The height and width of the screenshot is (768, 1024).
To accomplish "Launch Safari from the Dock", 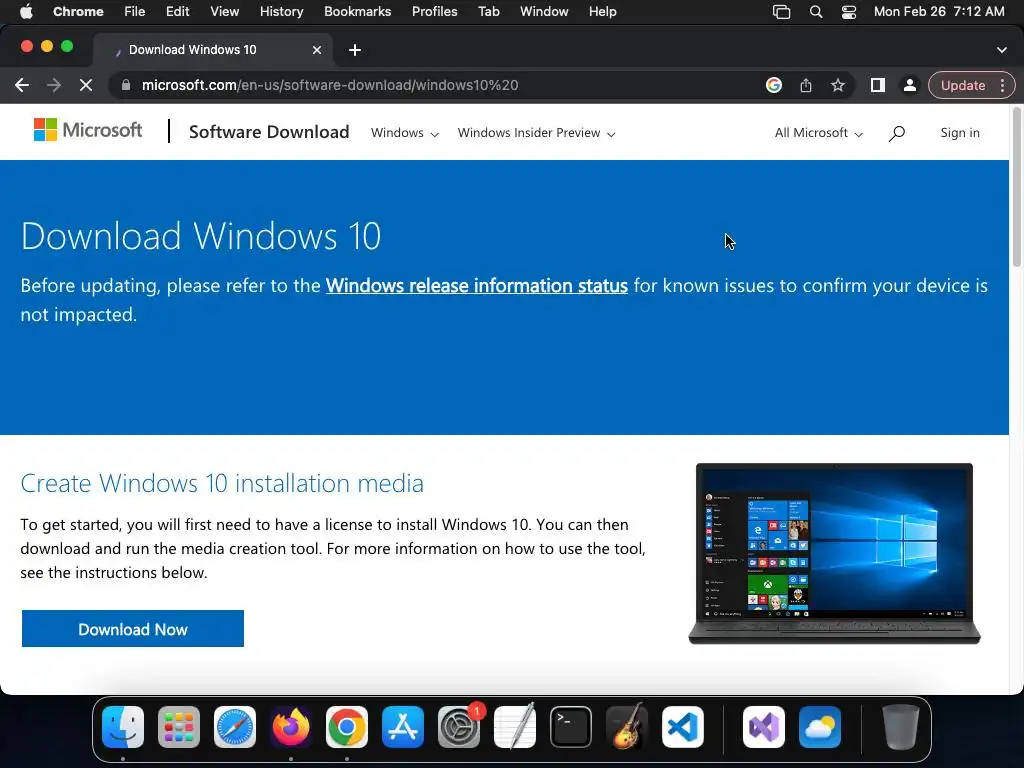I will click(x=235, y=727).
